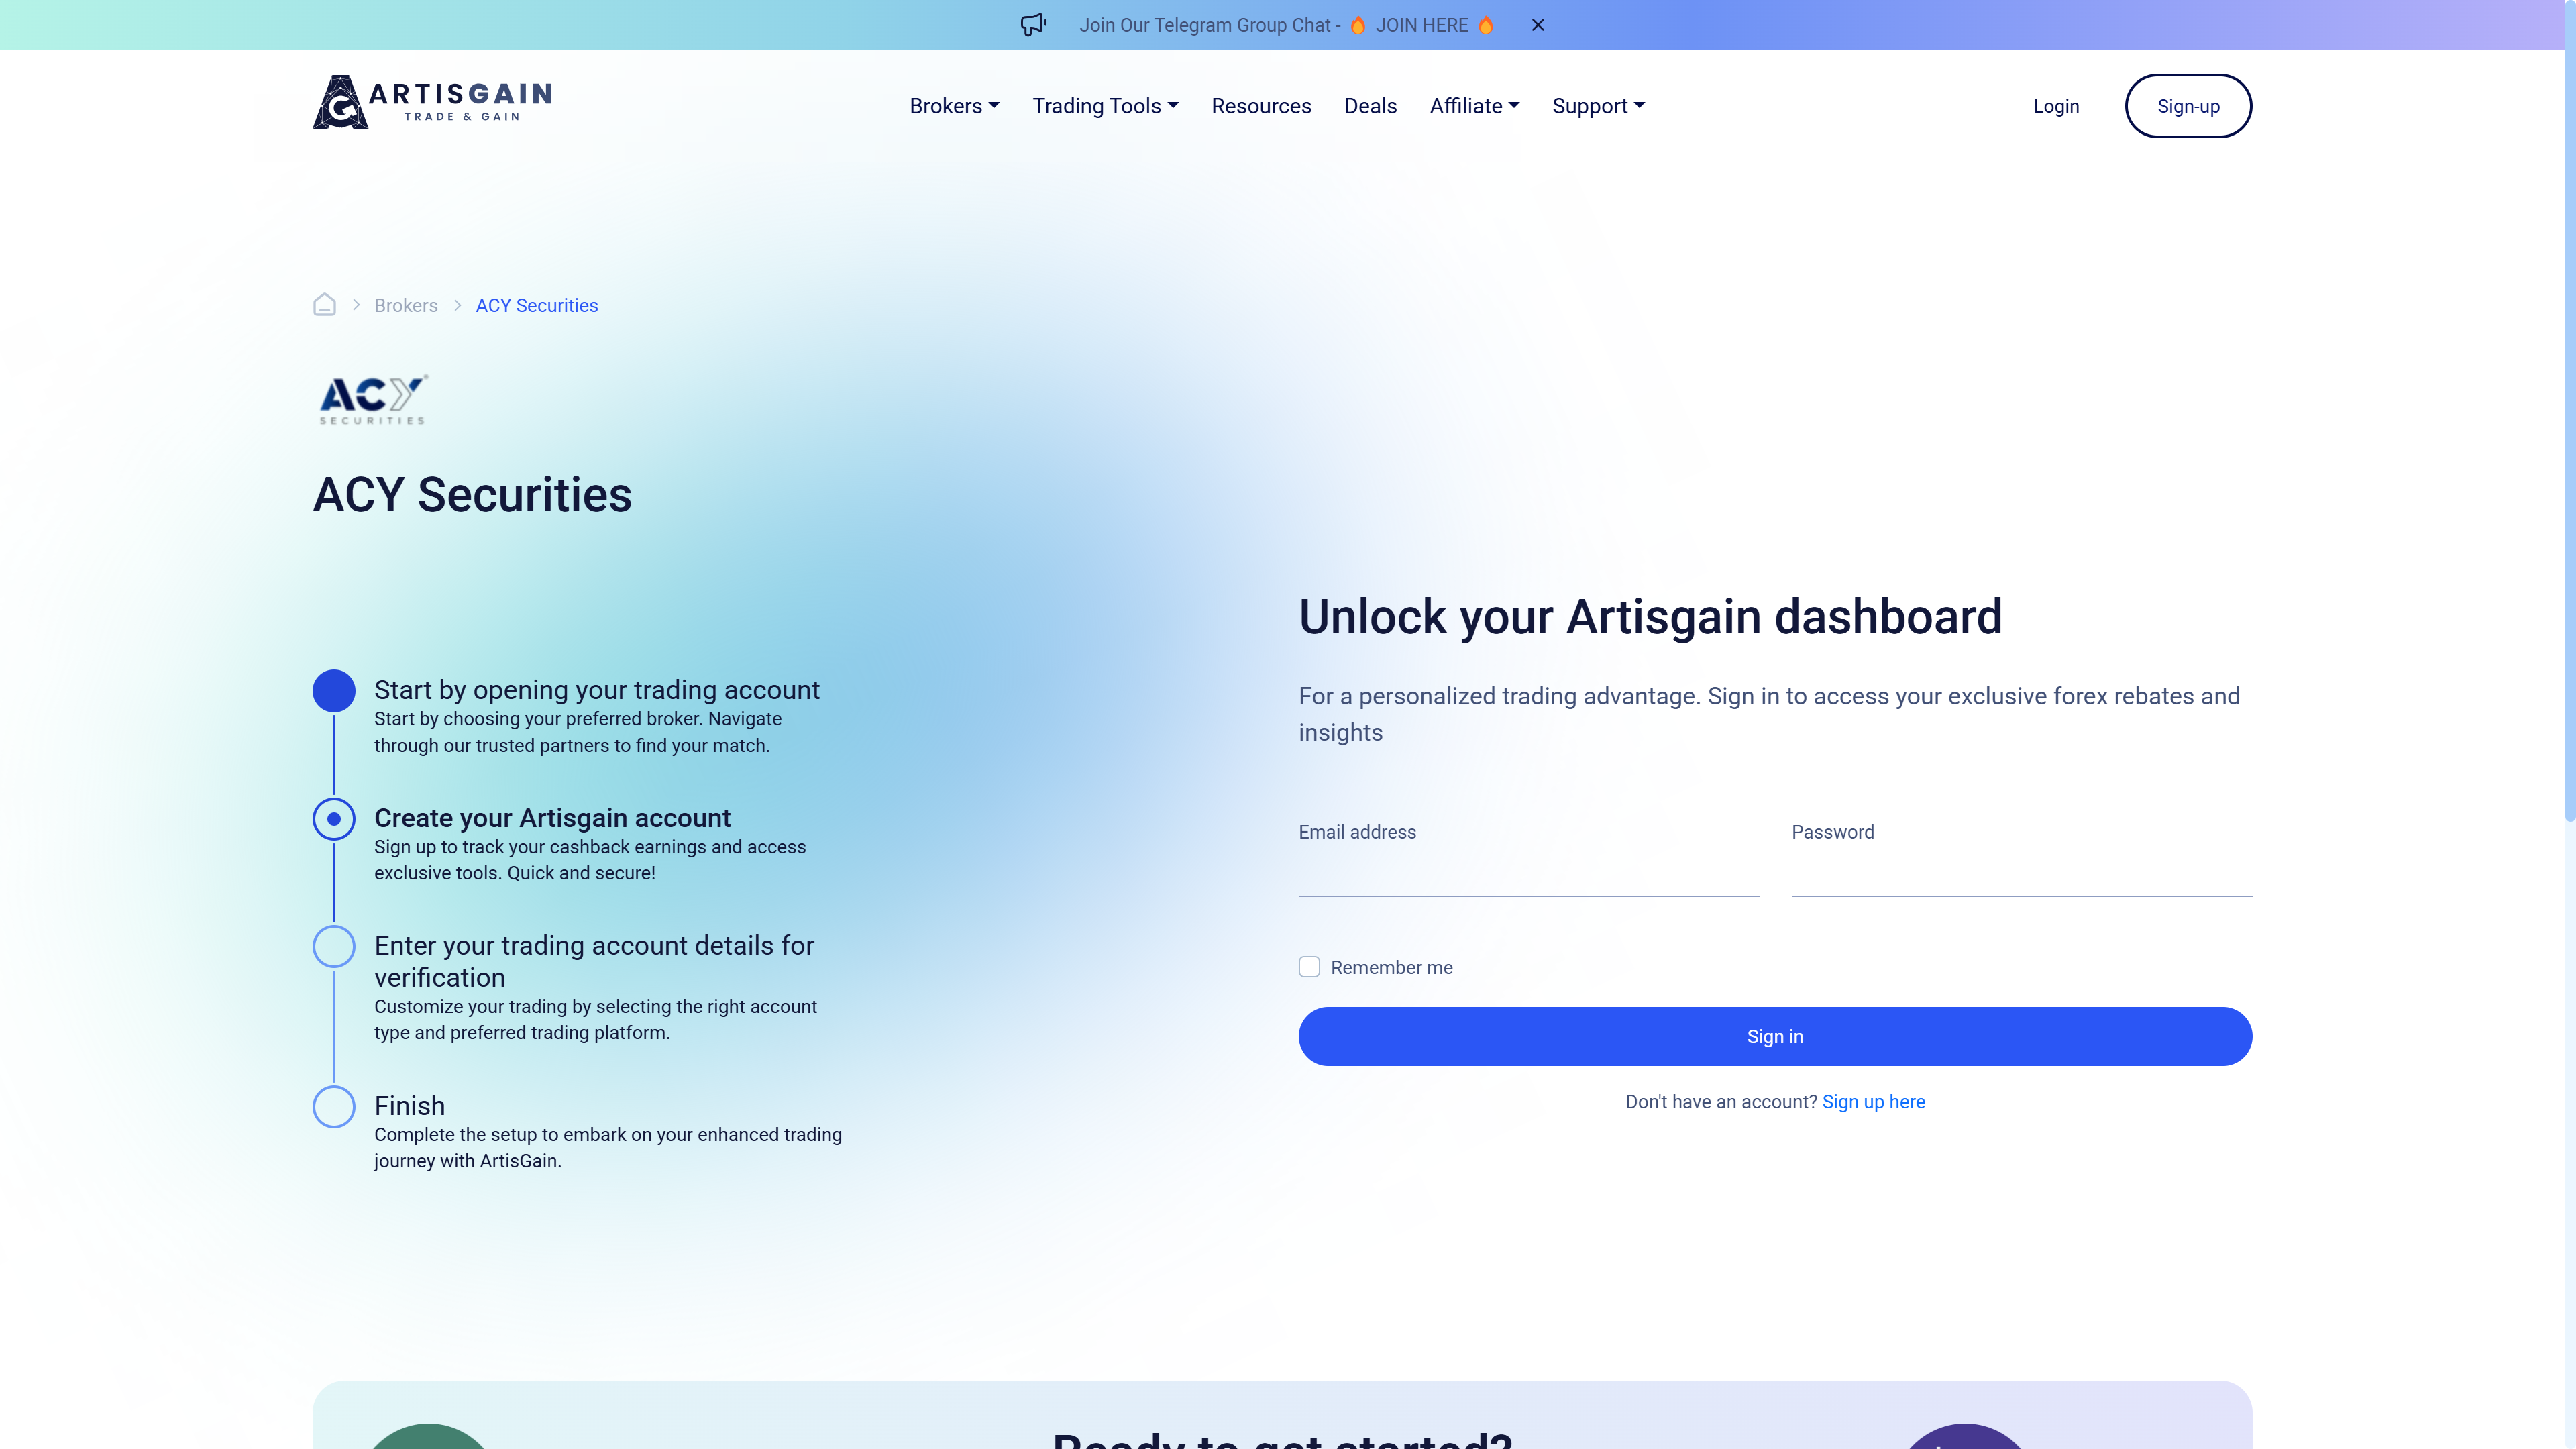Screen dimensions: 2576x1449
Task: Click the ACY Securities breadcrumb
Action: click(x=537, y=305)
